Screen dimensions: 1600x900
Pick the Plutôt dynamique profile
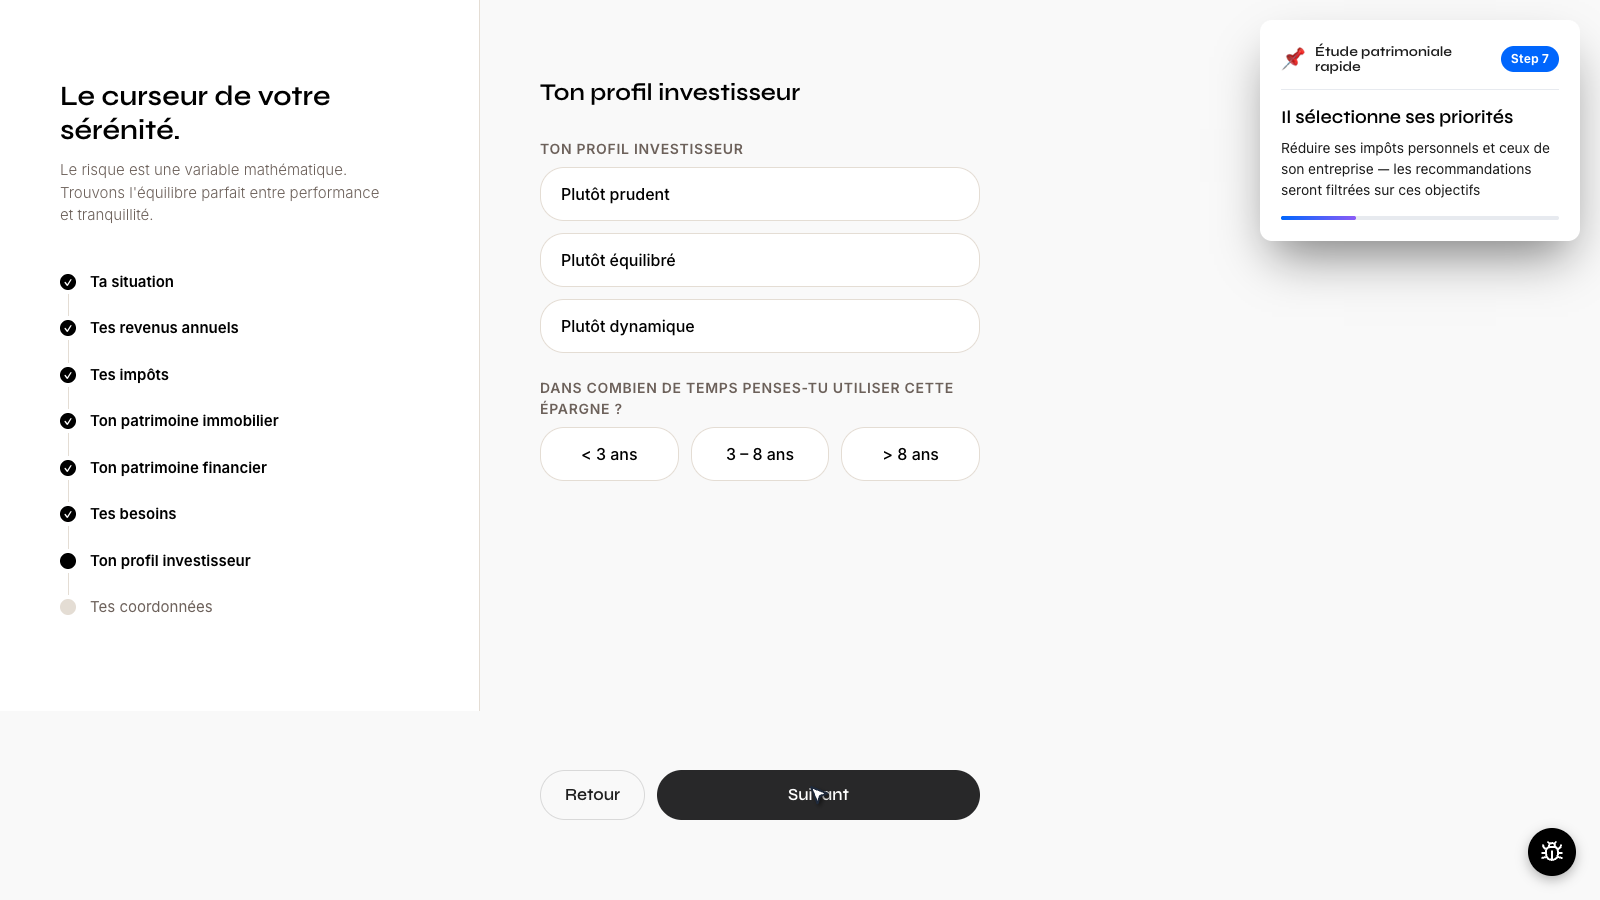coord(760,326)
